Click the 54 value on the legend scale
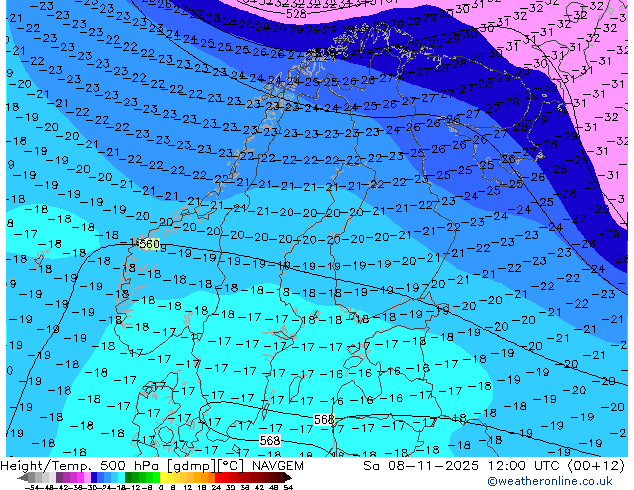 click(x=289, y=487)
